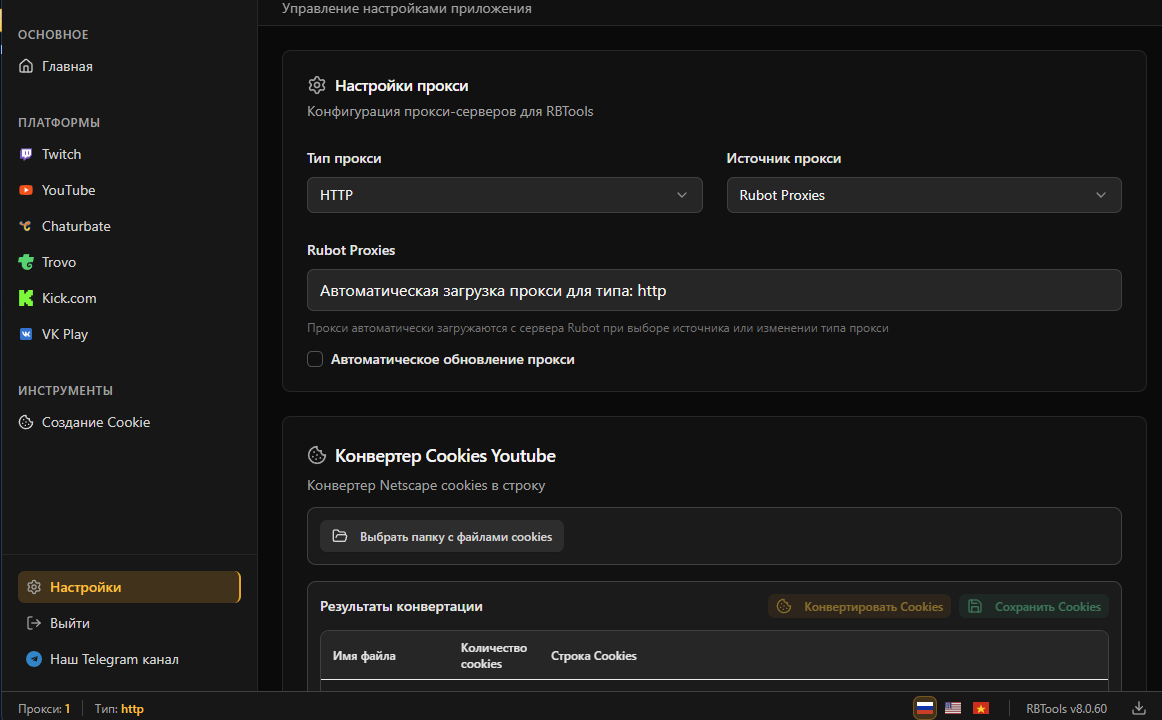
Task: Click Выбрать папку с файлами cookies button
Action: (442, 536)
